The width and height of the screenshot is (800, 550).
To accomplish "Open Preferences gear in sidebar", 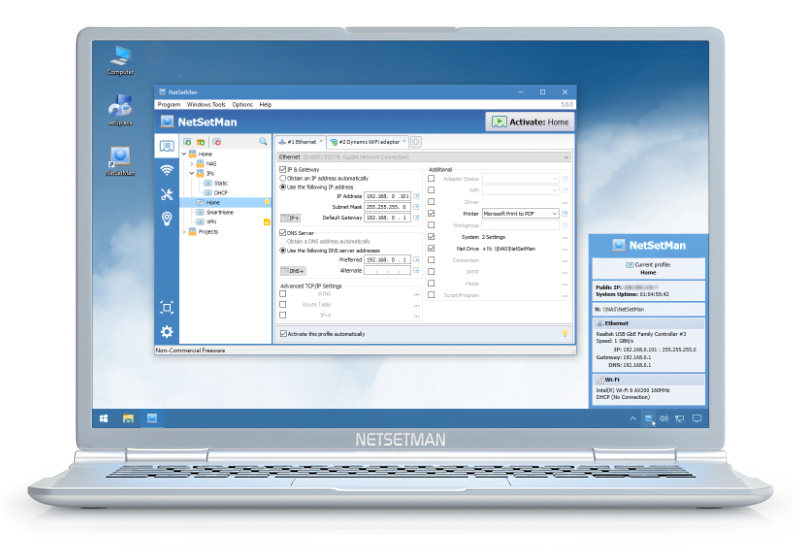I will click(166, 332).
